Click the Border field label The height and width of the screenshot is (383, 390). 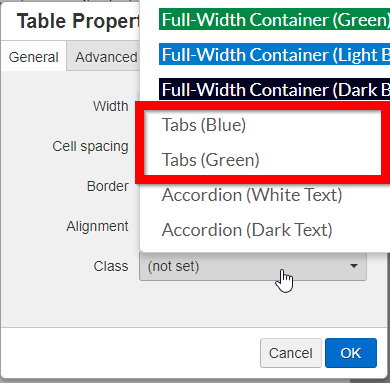[x=107, y=186]
